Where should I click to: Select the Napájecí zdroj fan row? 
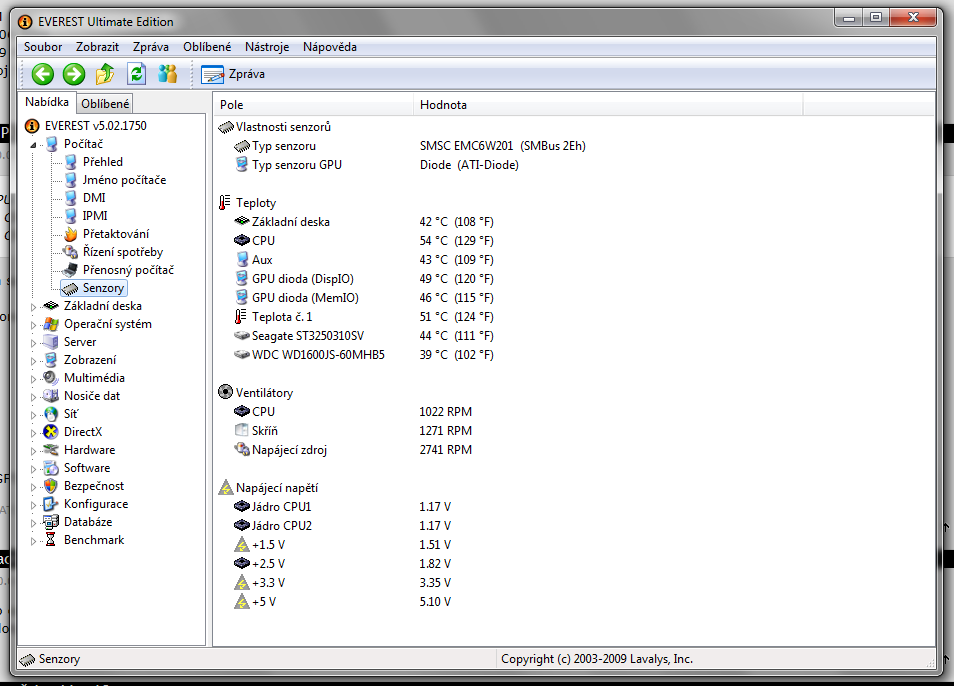(352, 449)
